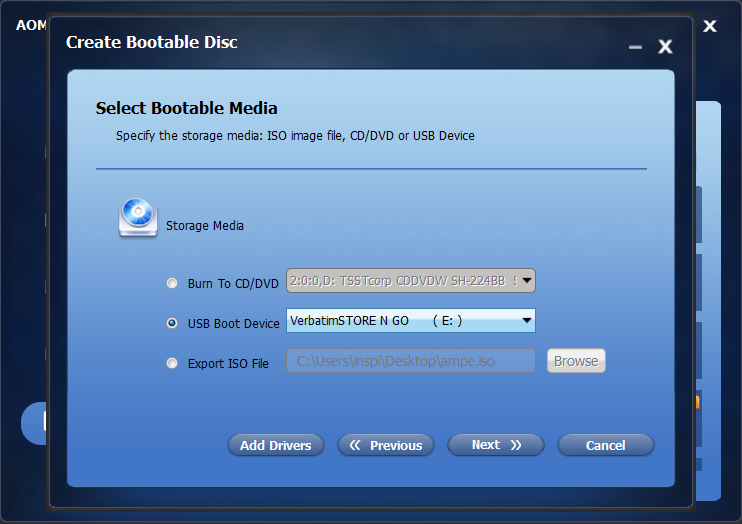Click the double-chevron arrows on the Previous button
Viewport: 742px width, 524px height.
[355, 445]
